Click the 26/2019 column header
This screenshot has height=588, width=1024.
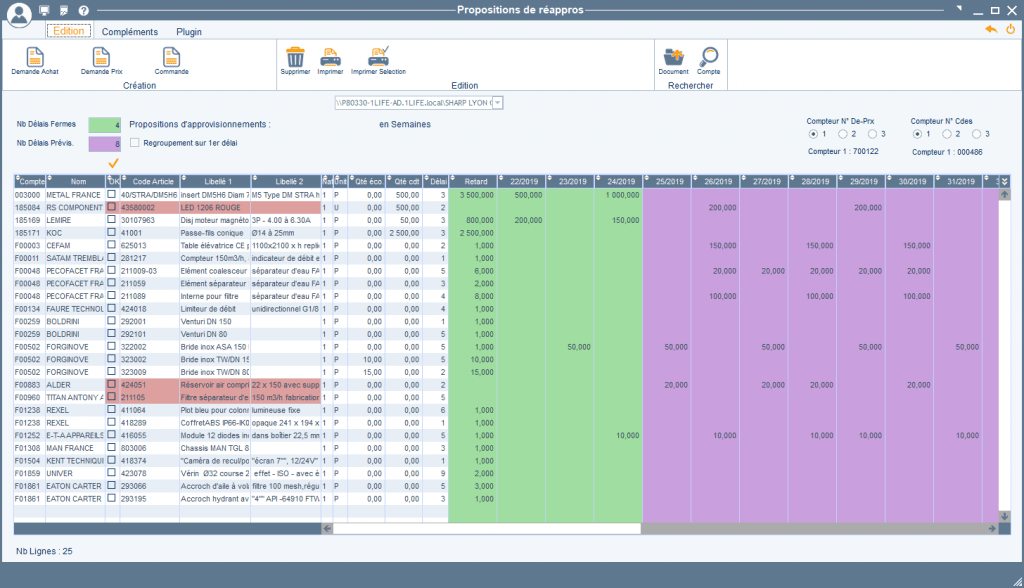(716, 182)
